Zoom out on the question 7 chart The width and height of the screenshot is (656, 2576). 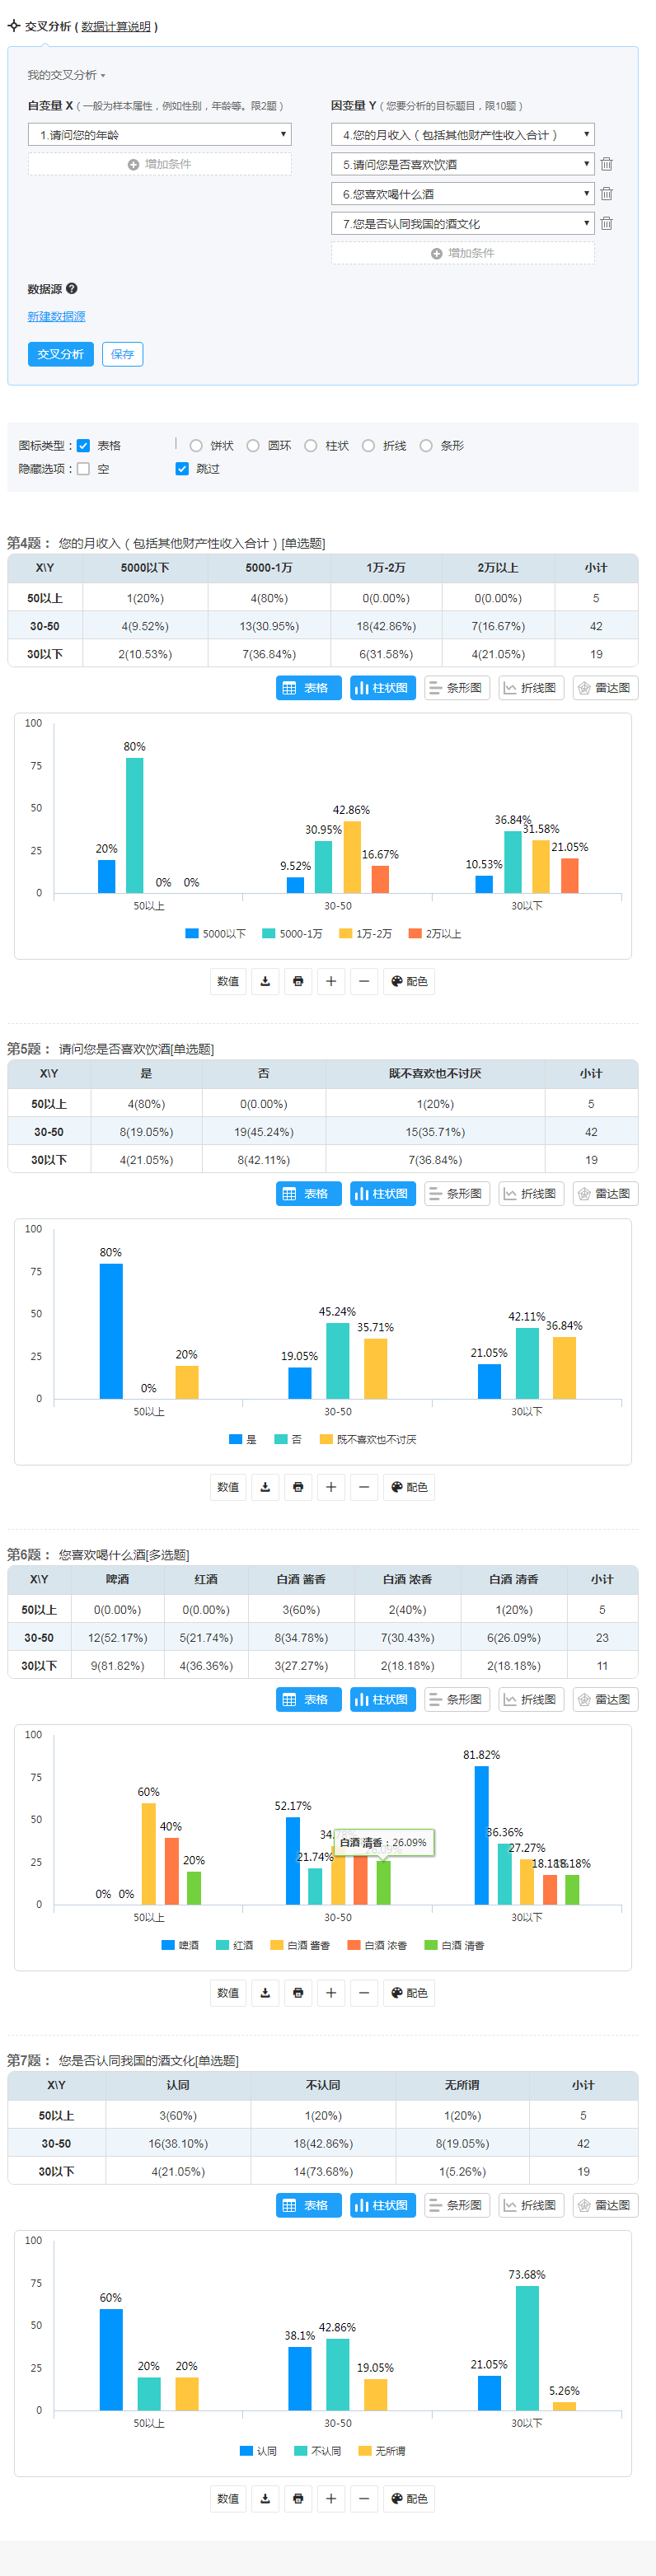point(364,2499)
